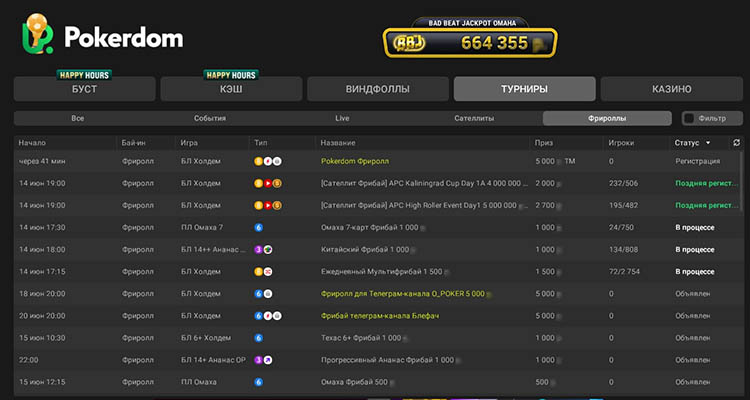The height and width of the screenshot is (400, 750).
Task: Click type icons in Ежедневный Мультифрибай row
Action: (263, 272)
